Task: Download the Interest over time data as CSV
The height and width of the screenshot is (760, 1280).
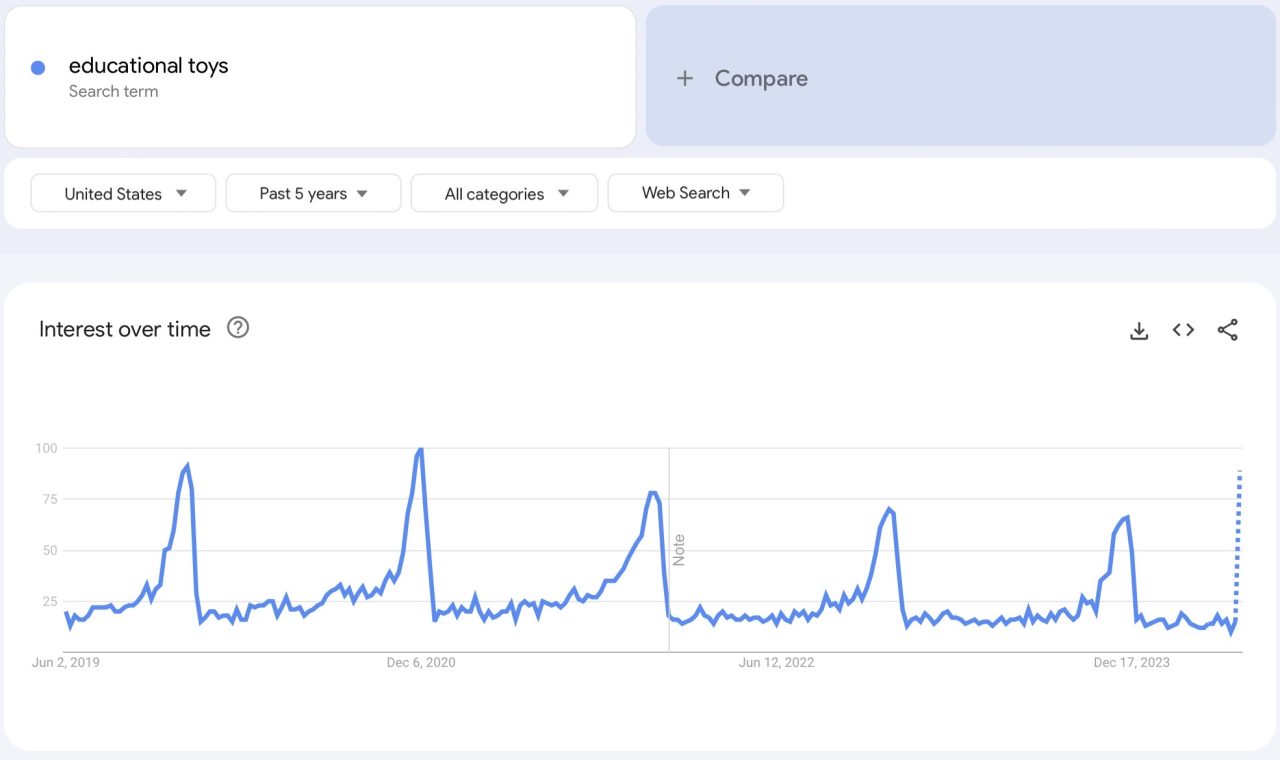Action: [1139, 329]
